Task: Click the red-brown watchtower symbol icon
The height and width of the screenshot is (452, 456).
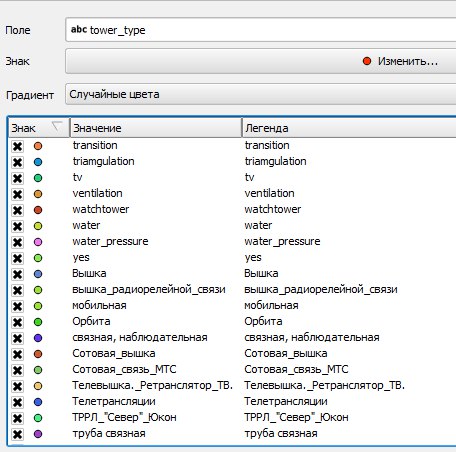Action: click(38, 210)
